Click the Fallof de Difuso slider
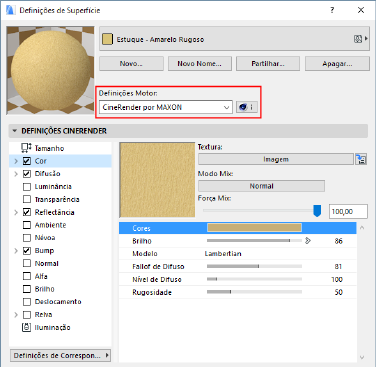The height and width of the screenshot is (367, 376). tap(254, 266)
